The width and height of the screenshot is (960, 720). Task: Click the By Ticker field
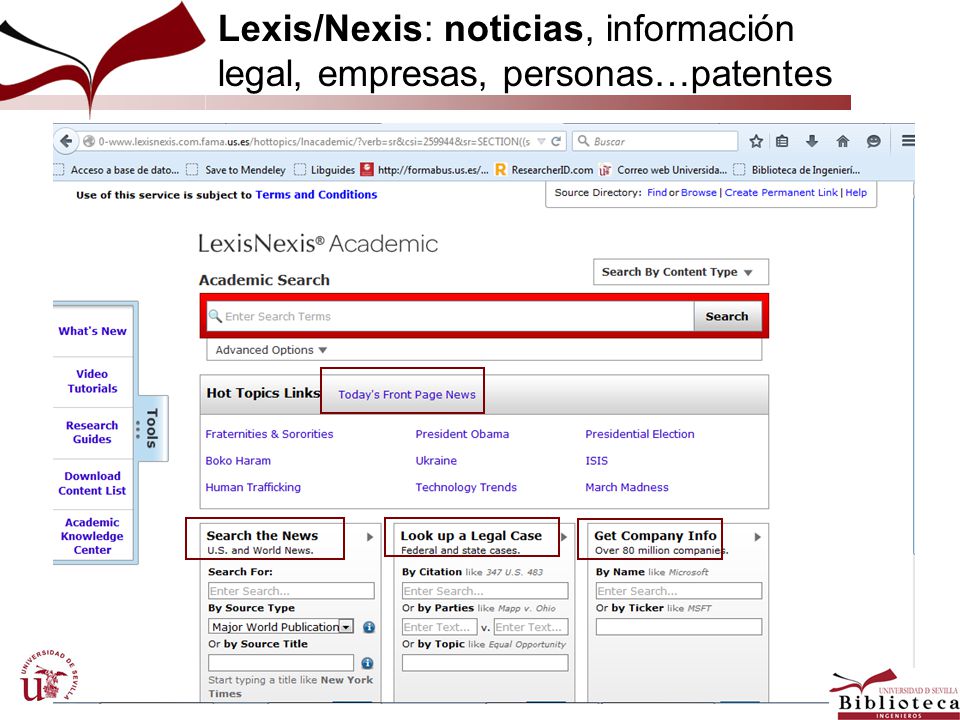point(679,627)
